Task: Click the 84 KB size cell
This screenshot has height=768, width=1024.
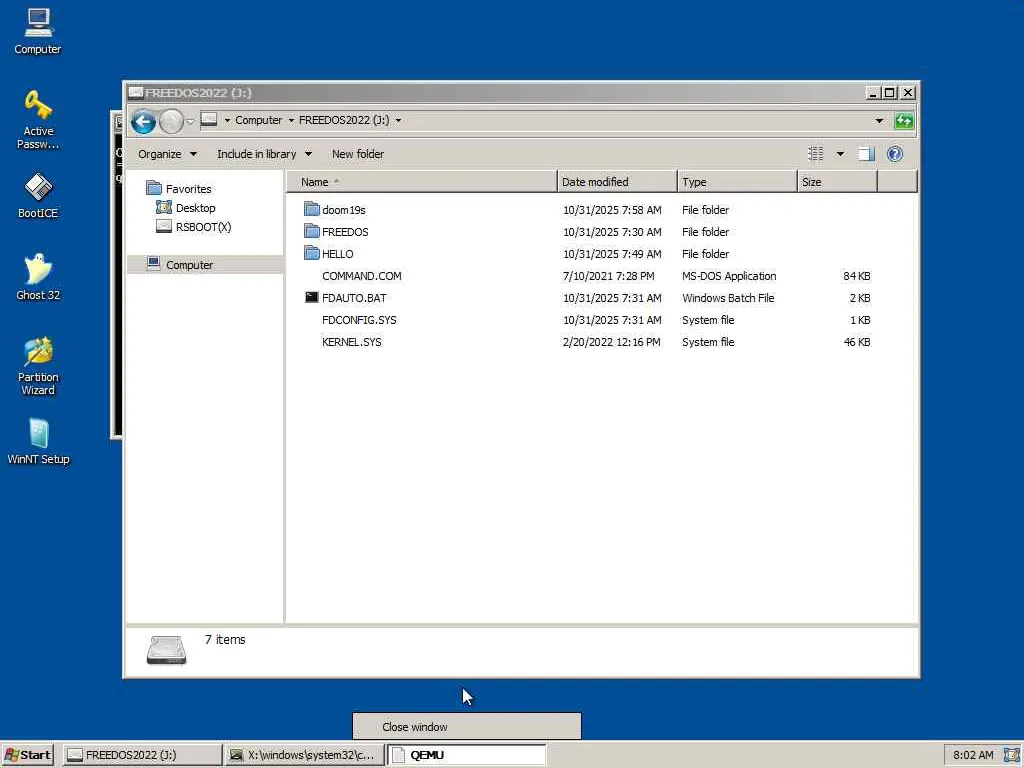Action: tap(857, 276)
